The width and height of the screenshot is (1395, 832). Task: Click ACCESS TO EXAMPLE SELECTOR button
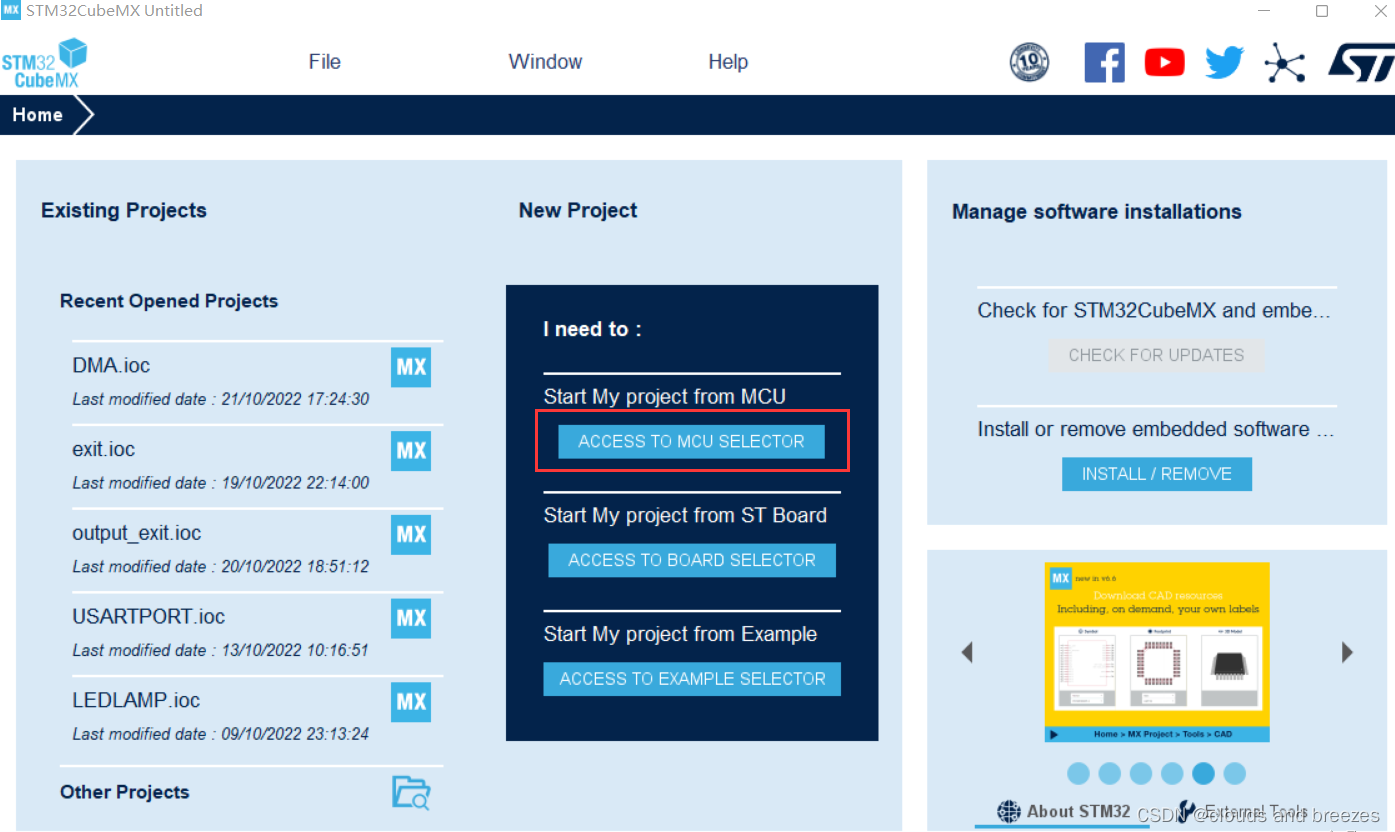[x=692, y=679]
